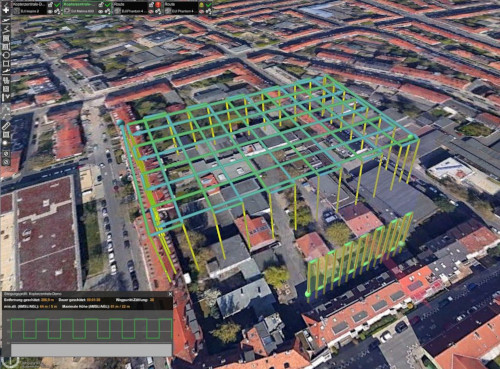500x369 pixels.
Task: Open route parameters on the second route card
Action: [x=108, y=11]
